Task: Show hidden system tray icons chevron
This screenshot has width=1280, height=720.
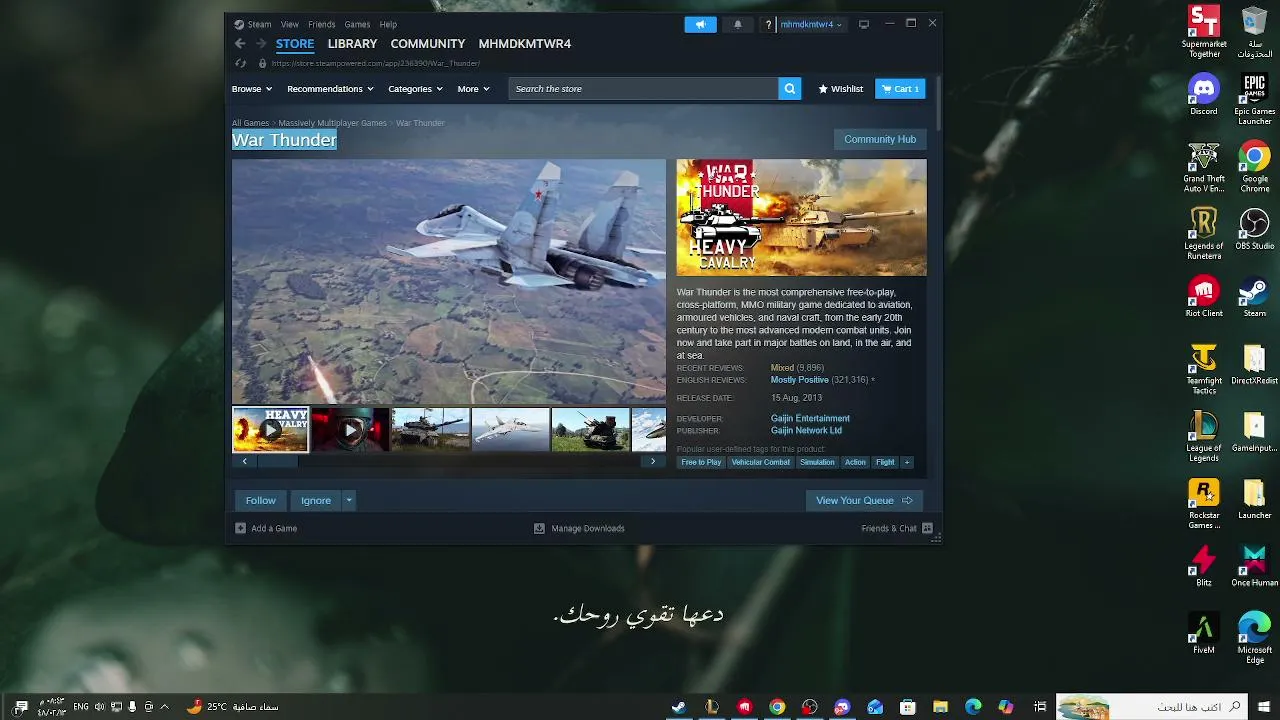Action: [x=165, y=707]
